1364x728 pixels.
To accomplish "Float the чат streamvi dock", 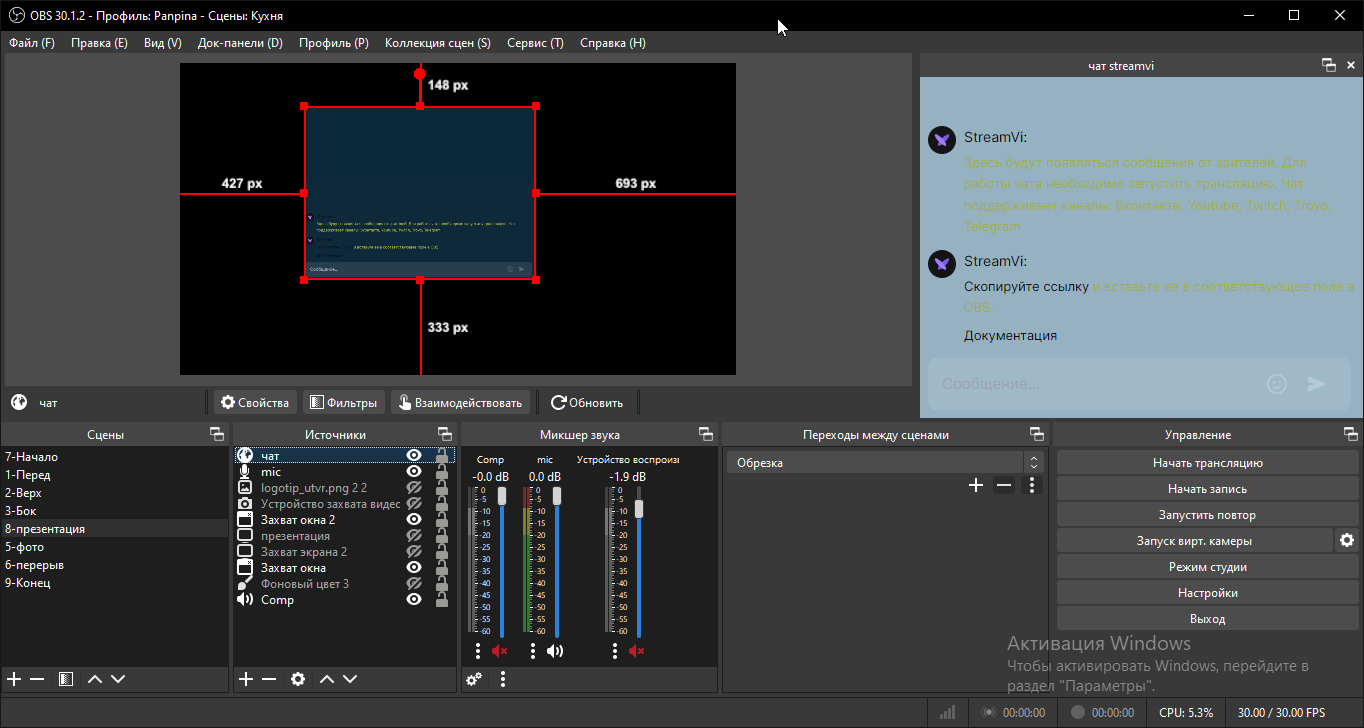I will 1329,65.
